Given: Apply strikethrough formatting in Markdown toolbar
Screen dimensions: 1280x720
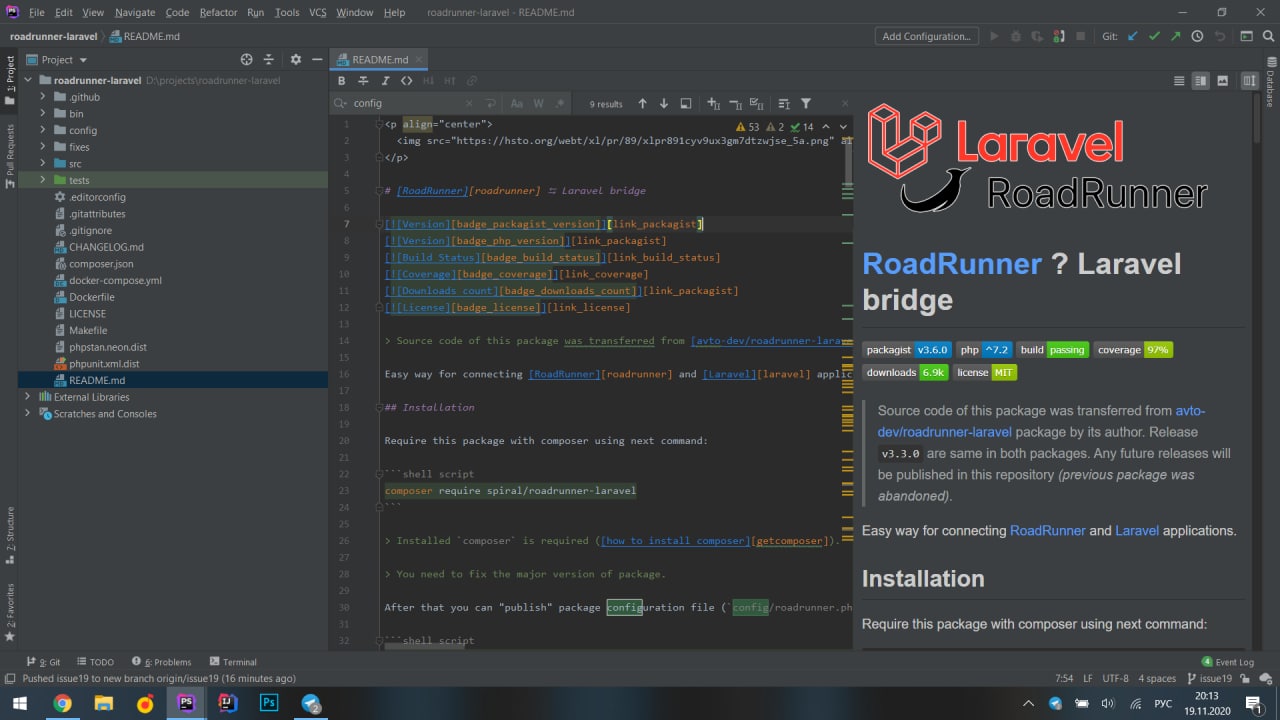Looking at the screenshot, I should click(x=363, y=81).
